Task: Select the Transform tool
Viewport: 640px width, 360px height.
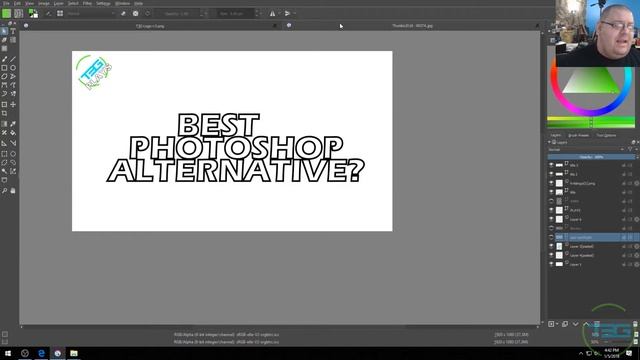Action: [4, 104]
